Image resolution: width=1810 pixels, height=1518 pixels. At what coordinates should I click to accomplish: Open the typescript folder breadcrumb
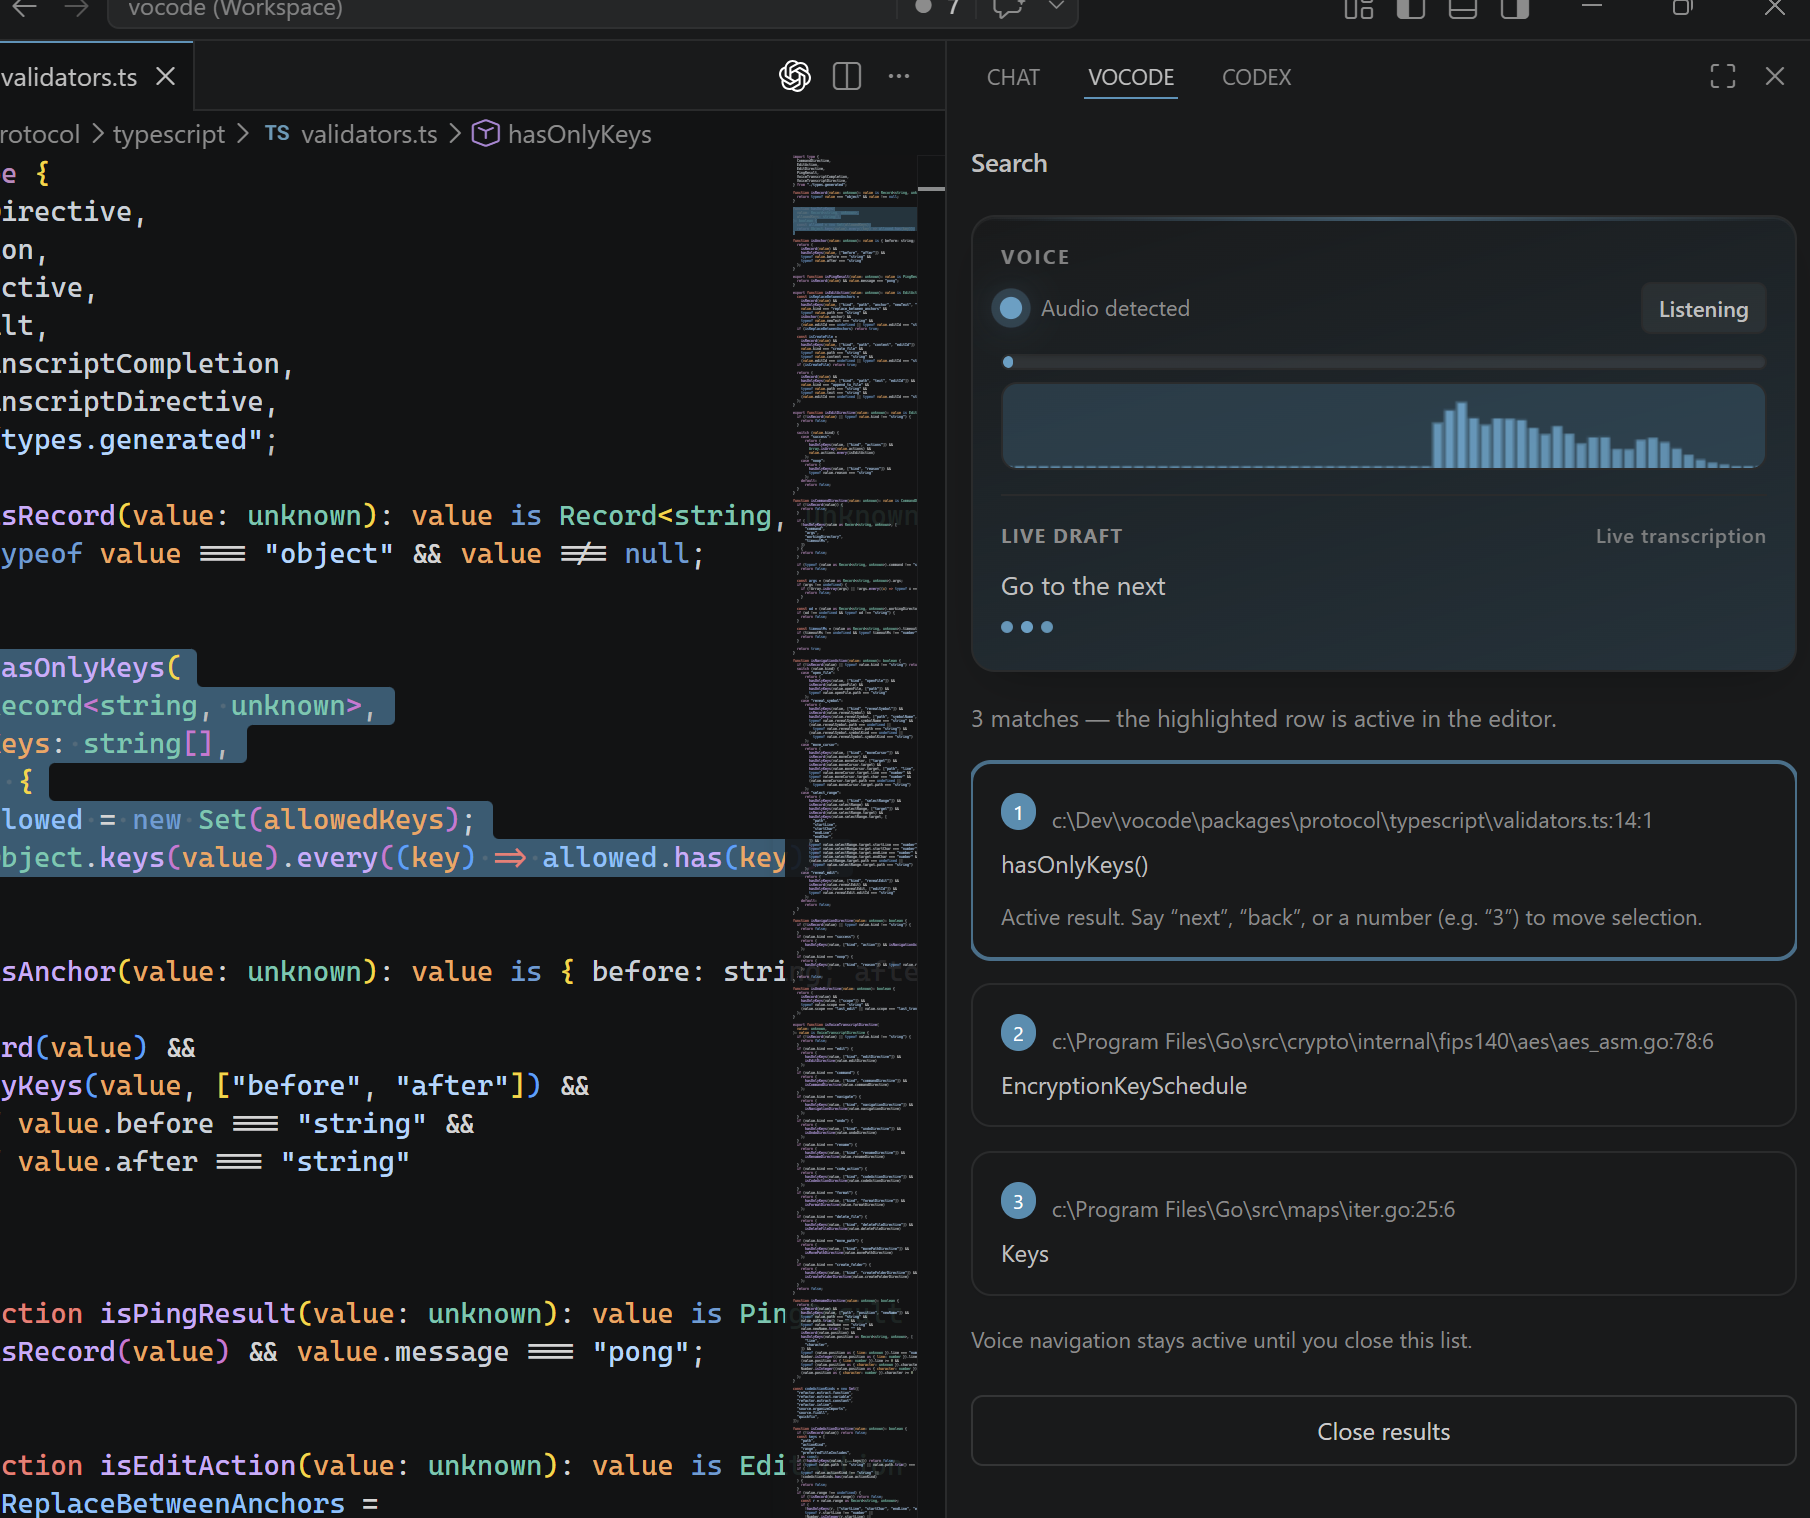[x=169, y=134]
